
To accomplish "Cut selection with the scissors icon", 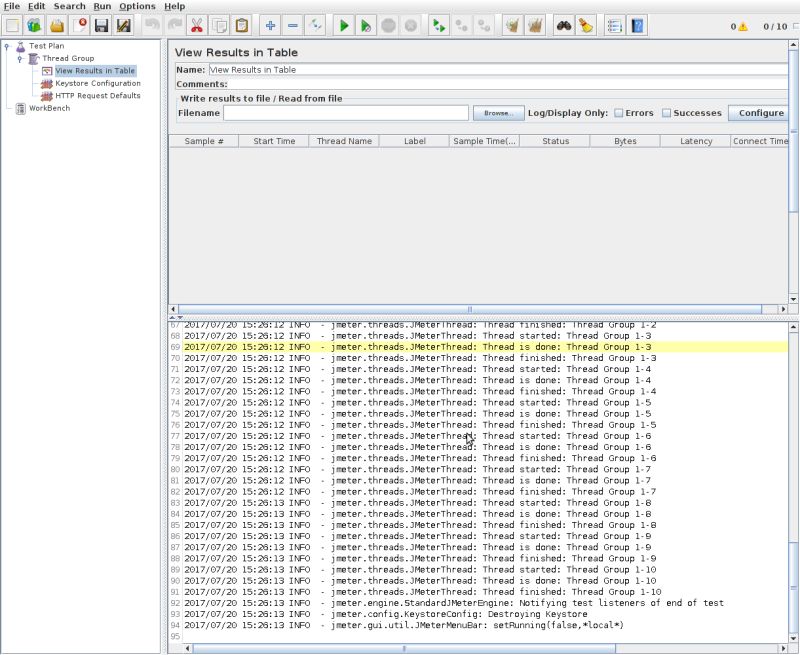I will pos(197,26).
